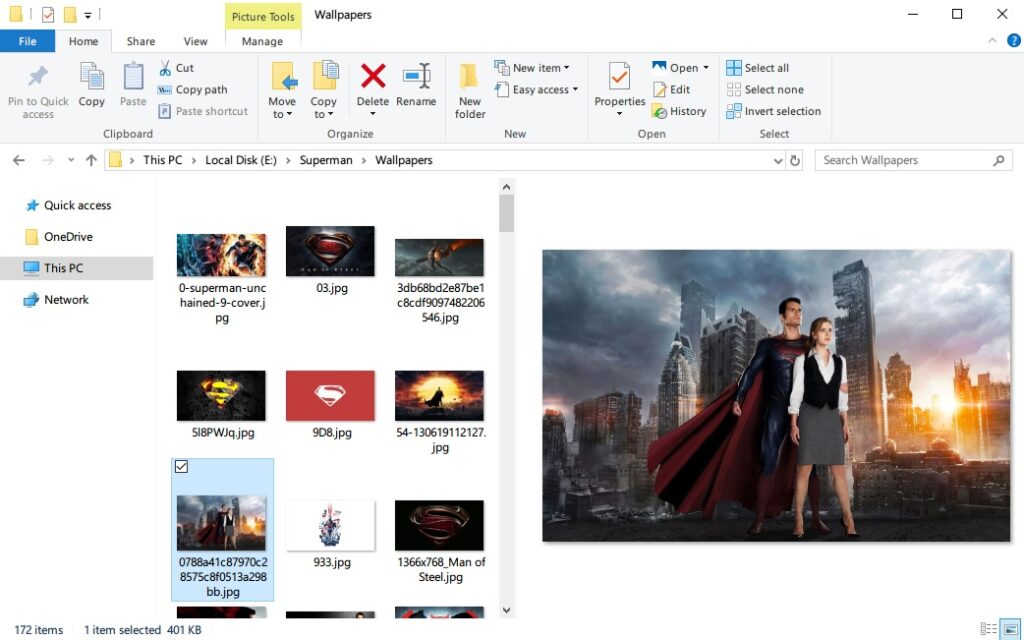Uncheck the selected wallpaper's checkbox

pyautogui.click(x=181, y=466)
